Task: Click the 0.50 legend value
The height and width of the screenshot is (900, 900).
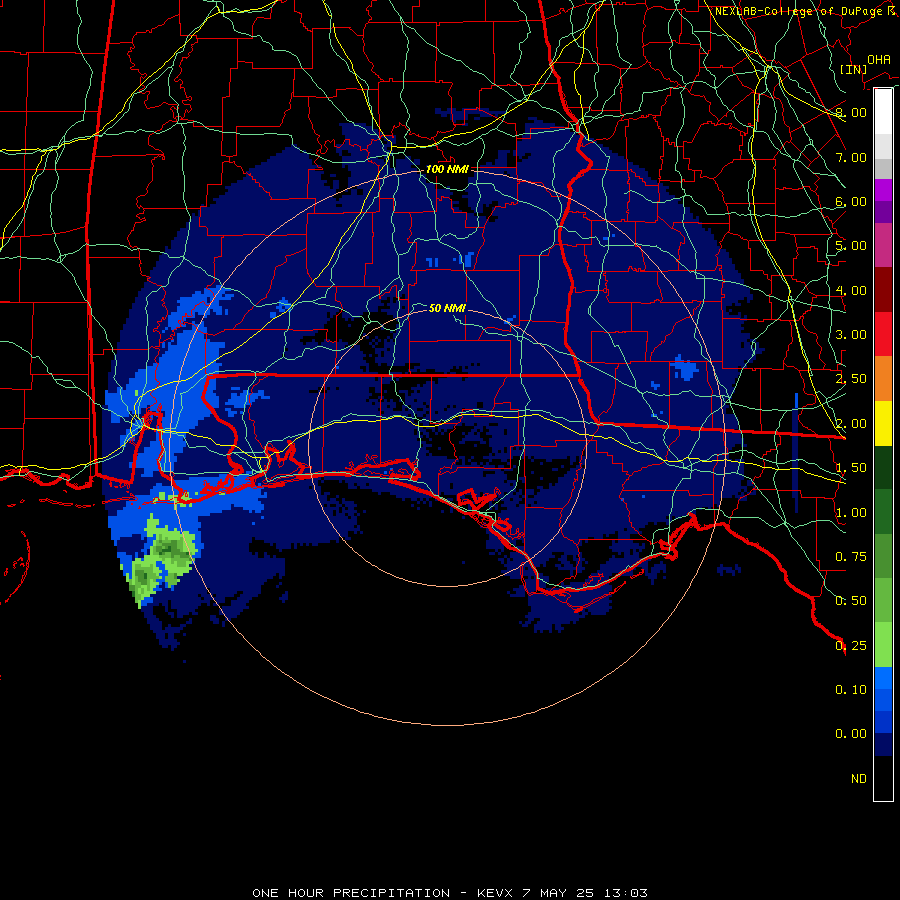Action: coord(851,601)
